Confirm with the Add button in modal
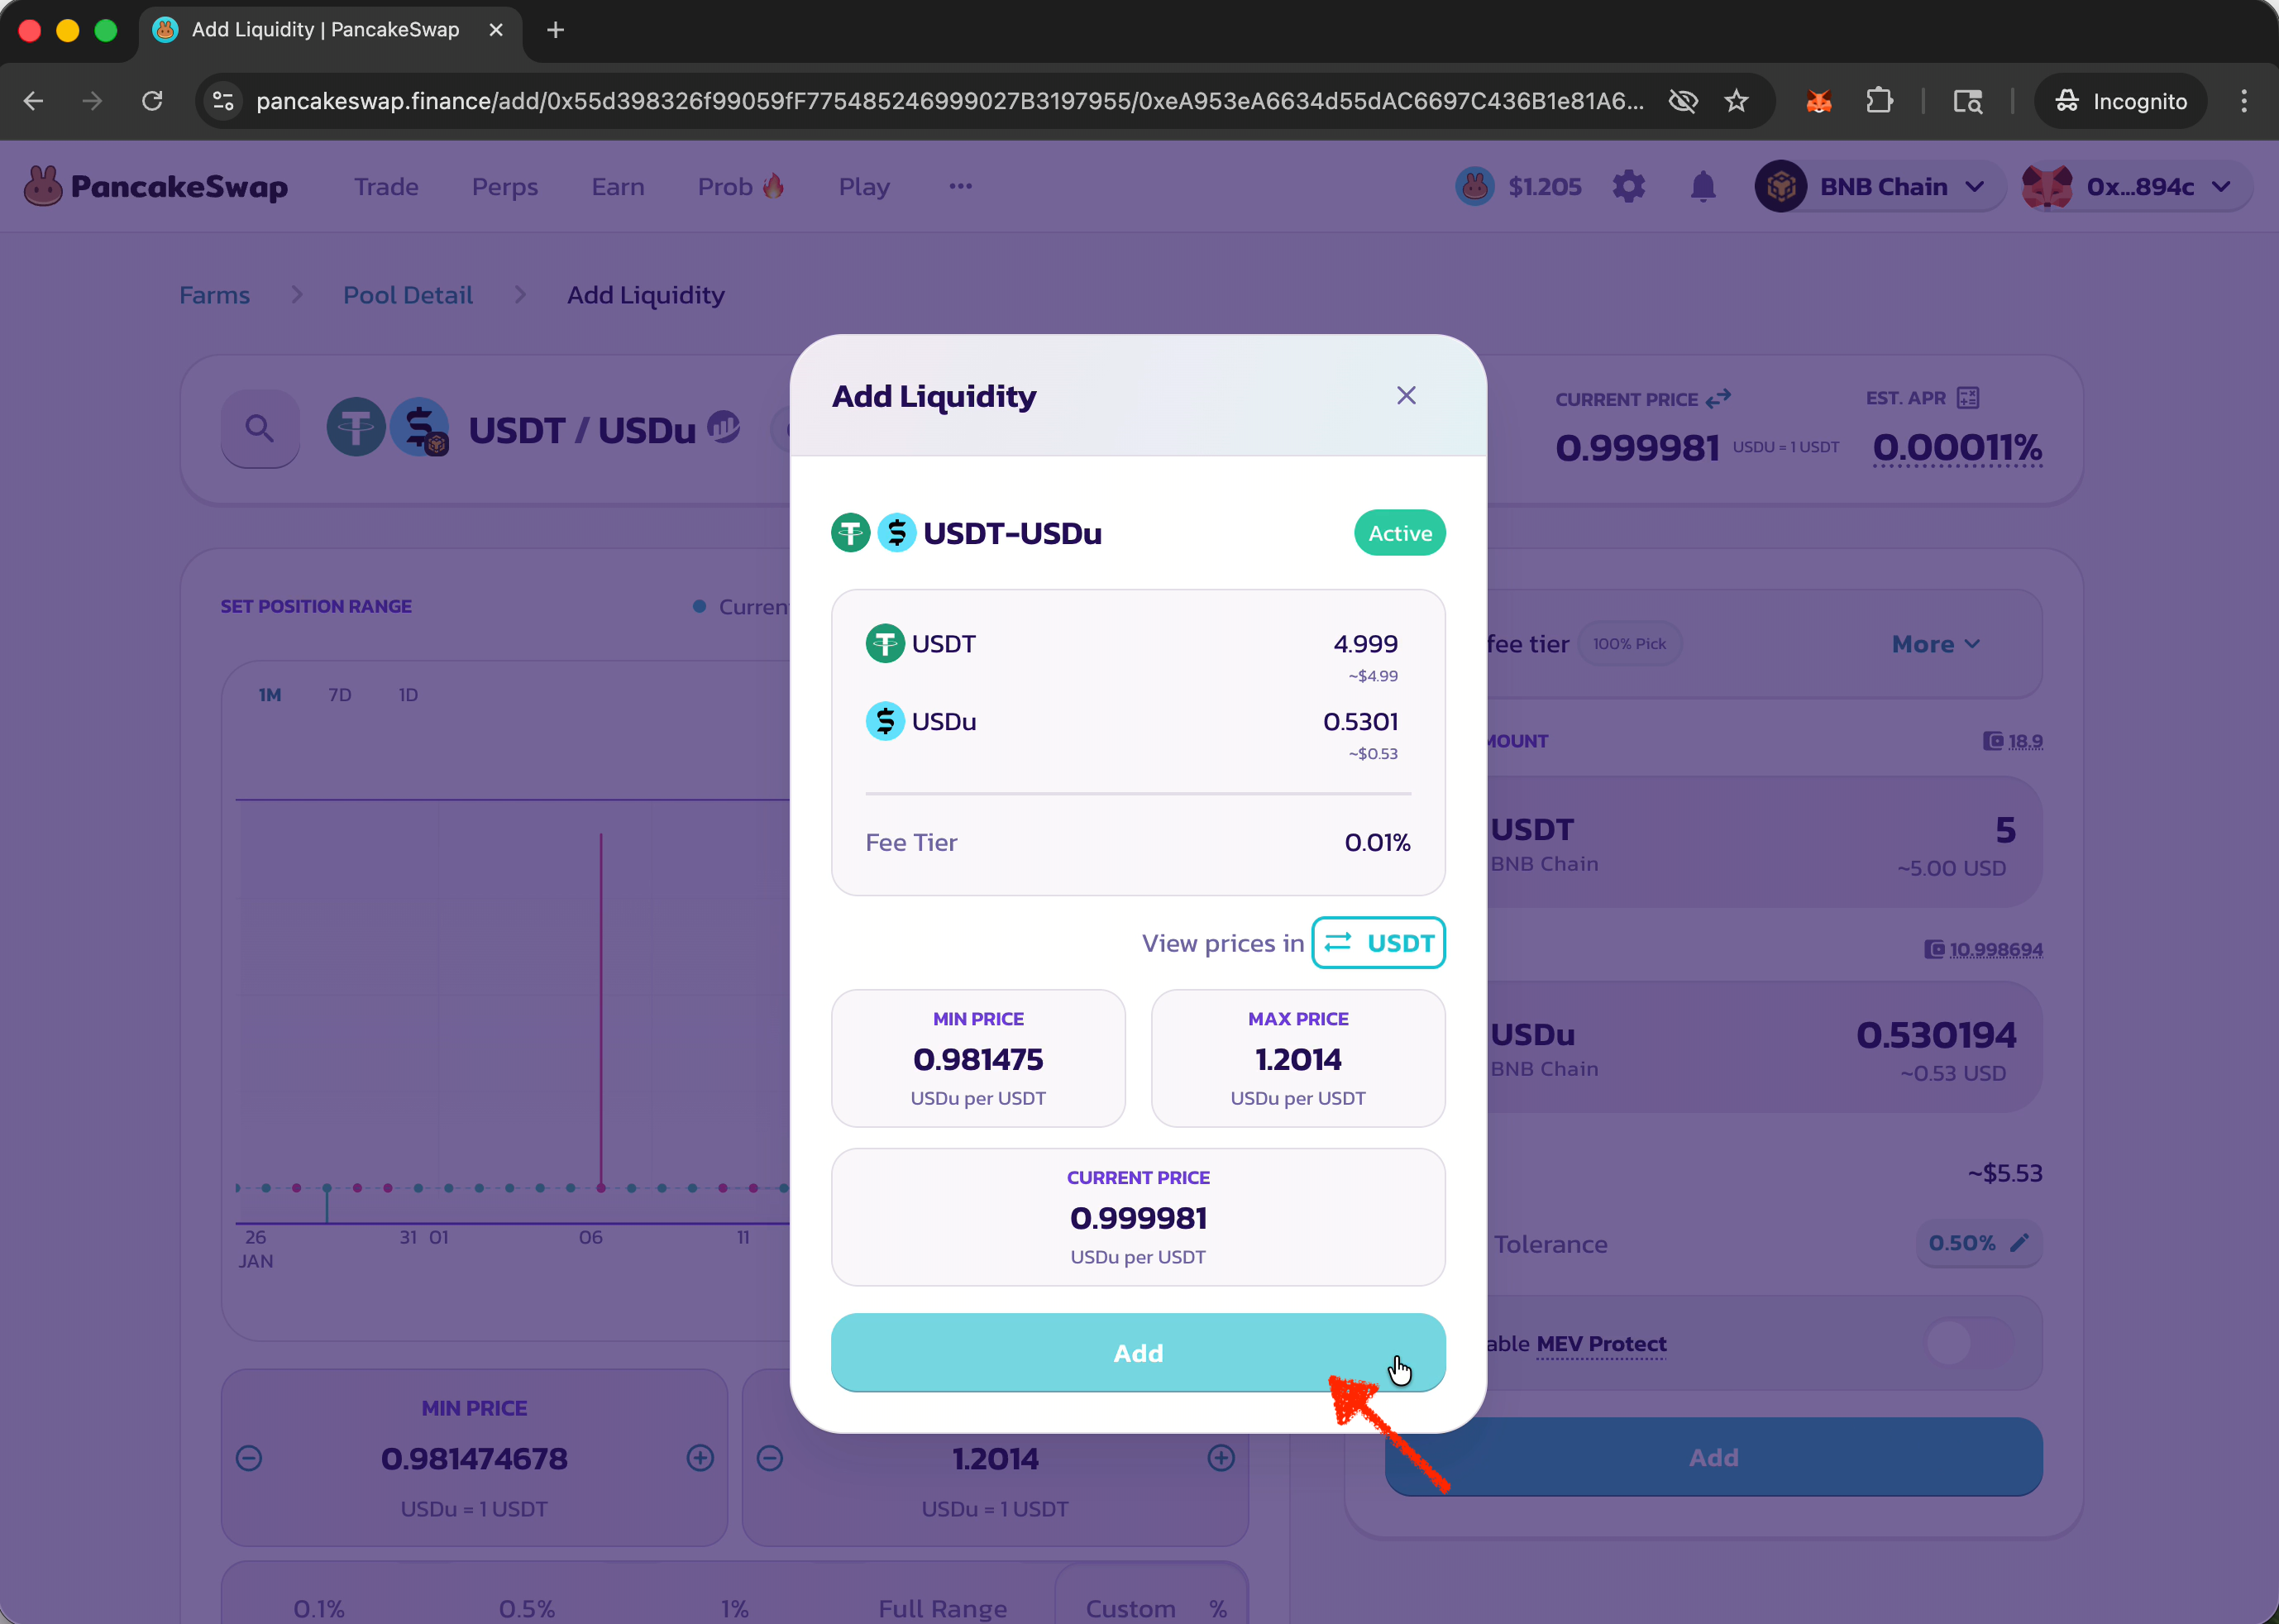 1137,1353
